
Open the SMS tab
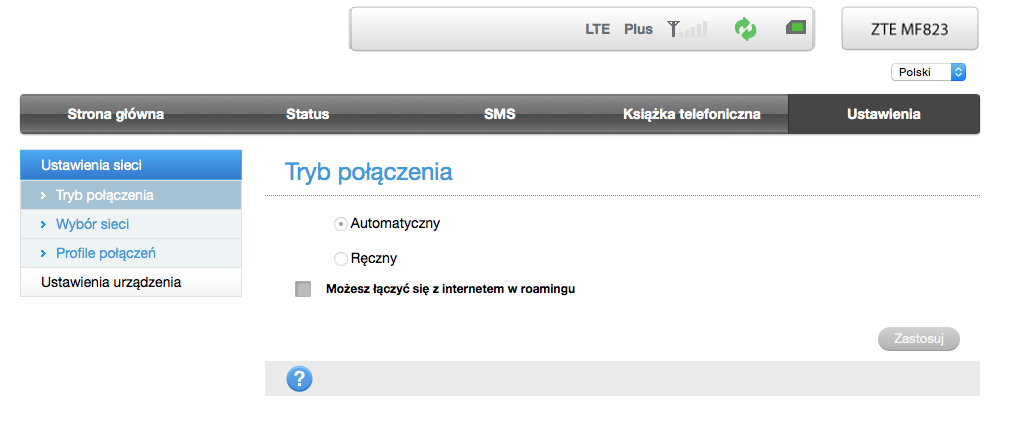[500, 114]
